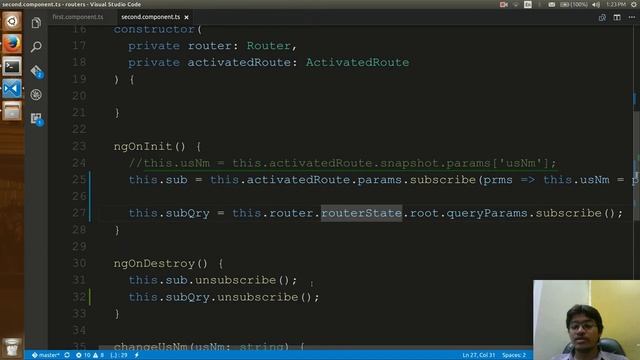Change indentation via 'Spaces: 2'
The height and width of the screenshot is (360, 640).
click(514, 355)
